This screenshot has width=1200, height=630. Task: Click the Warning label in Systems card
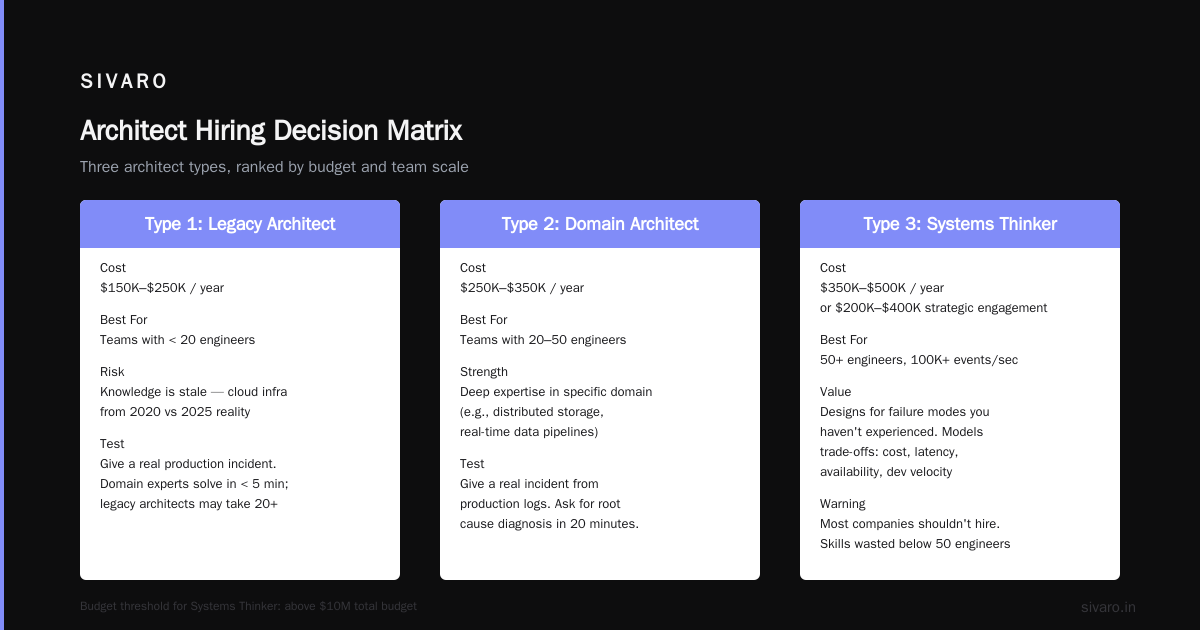(843, 504)
